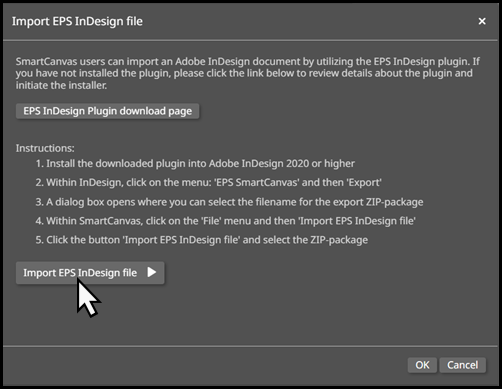502x389 pixels.
Task: Click the 'Import EPS InDesign file' button label
Action: tap(80, 273)
